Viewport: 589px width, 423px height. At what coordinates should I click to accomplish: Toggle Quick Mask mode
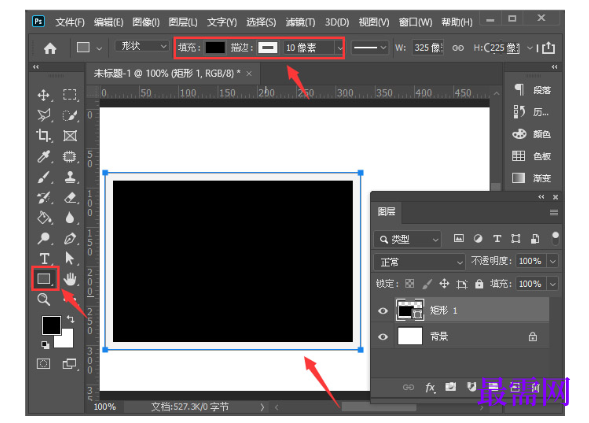(x=43, y=364)
